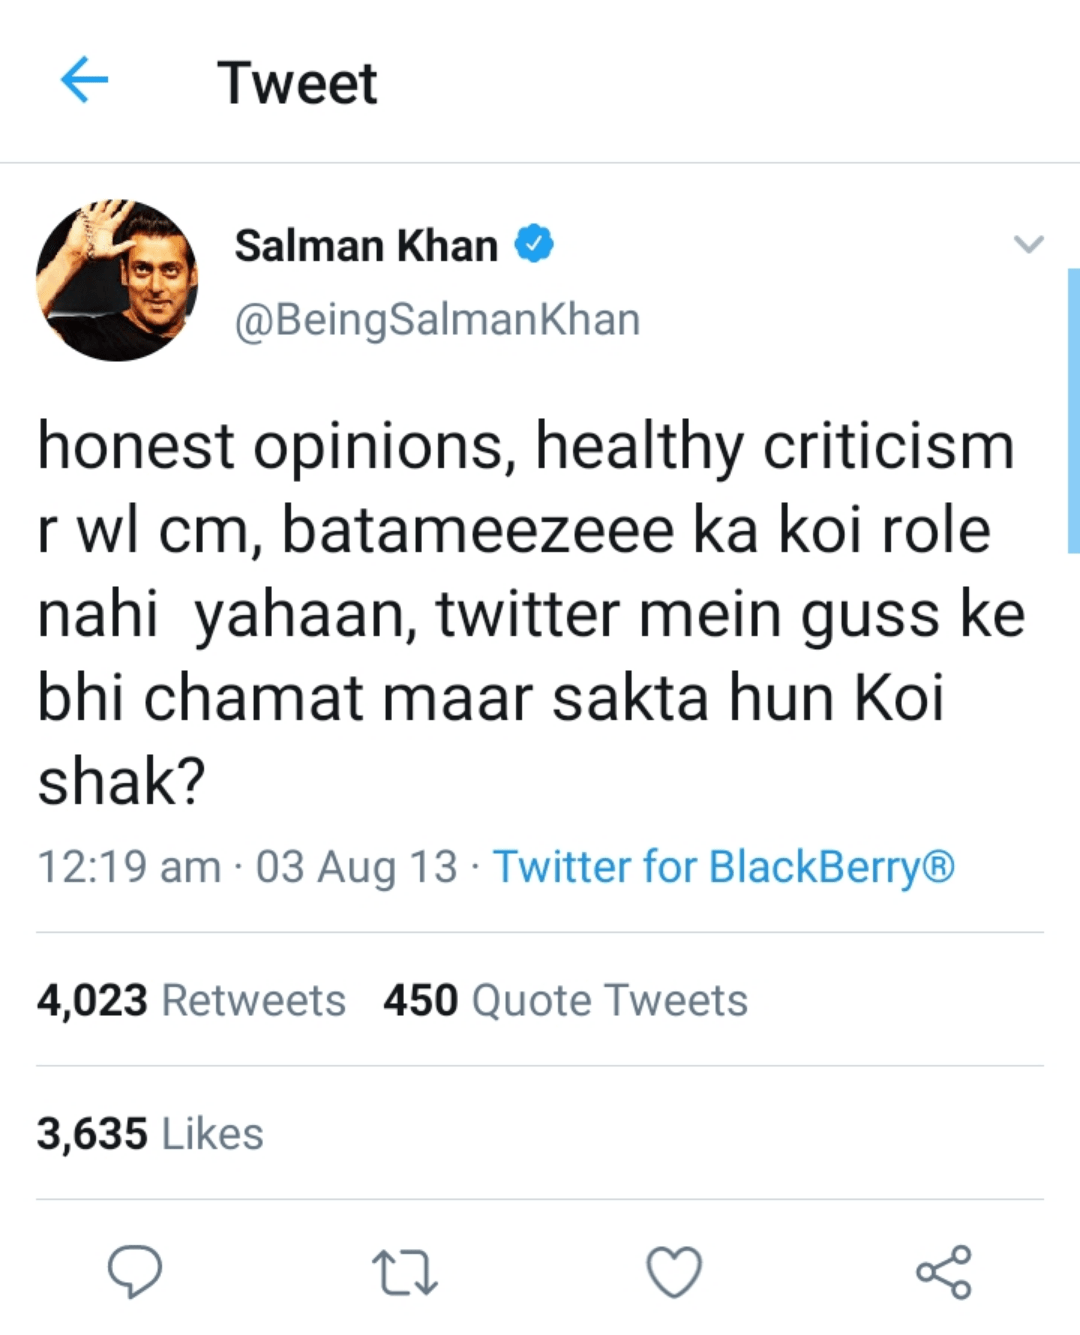Viewport: 1080px width, 1335px height.
Task: Open Salman Khan's profile picture
Action: pos(117,280)
